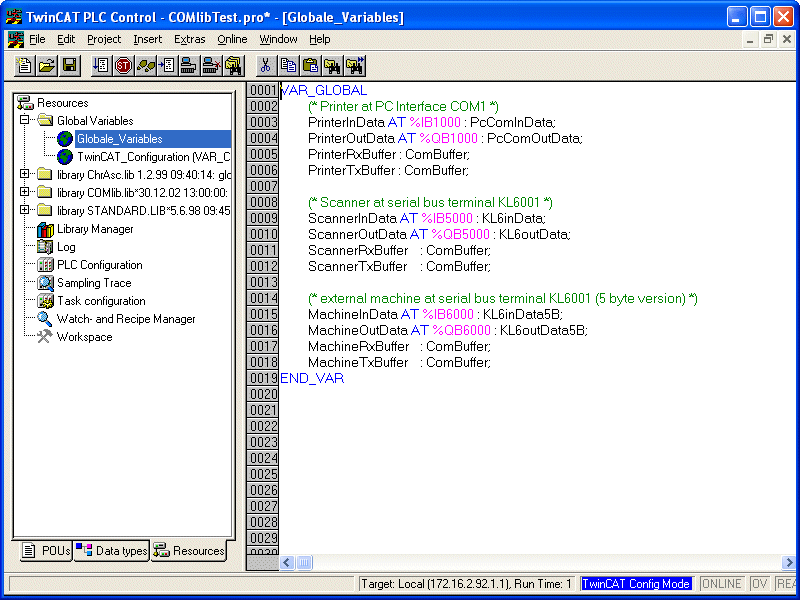Open the Help menu

320,39
